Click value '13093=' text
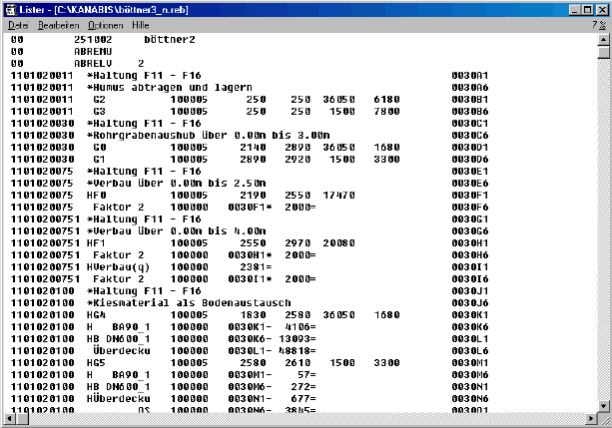The image size is (612, 428). (x=297, y=339)
